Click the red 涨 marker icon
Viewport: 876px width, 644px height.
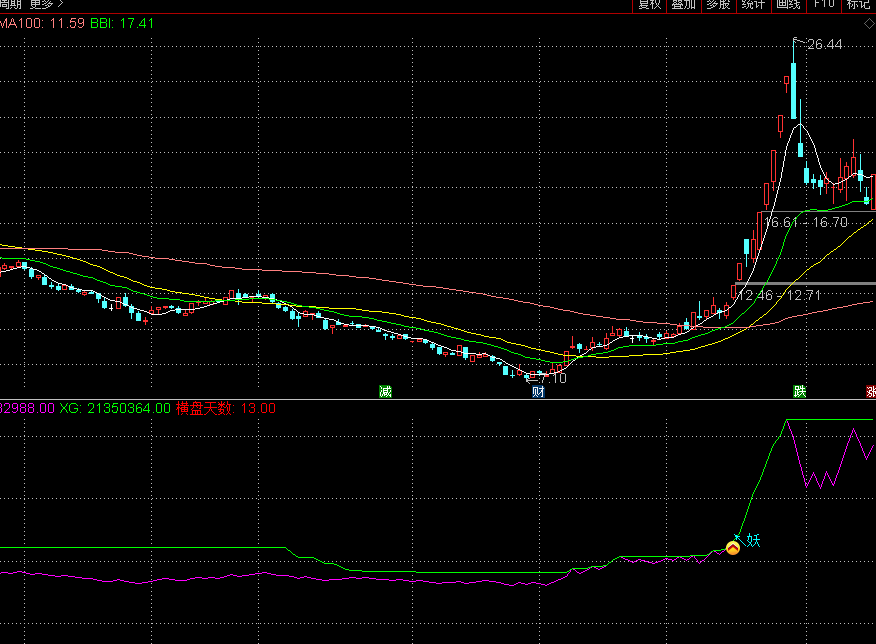pyautogui.click(x=870, y=392)
